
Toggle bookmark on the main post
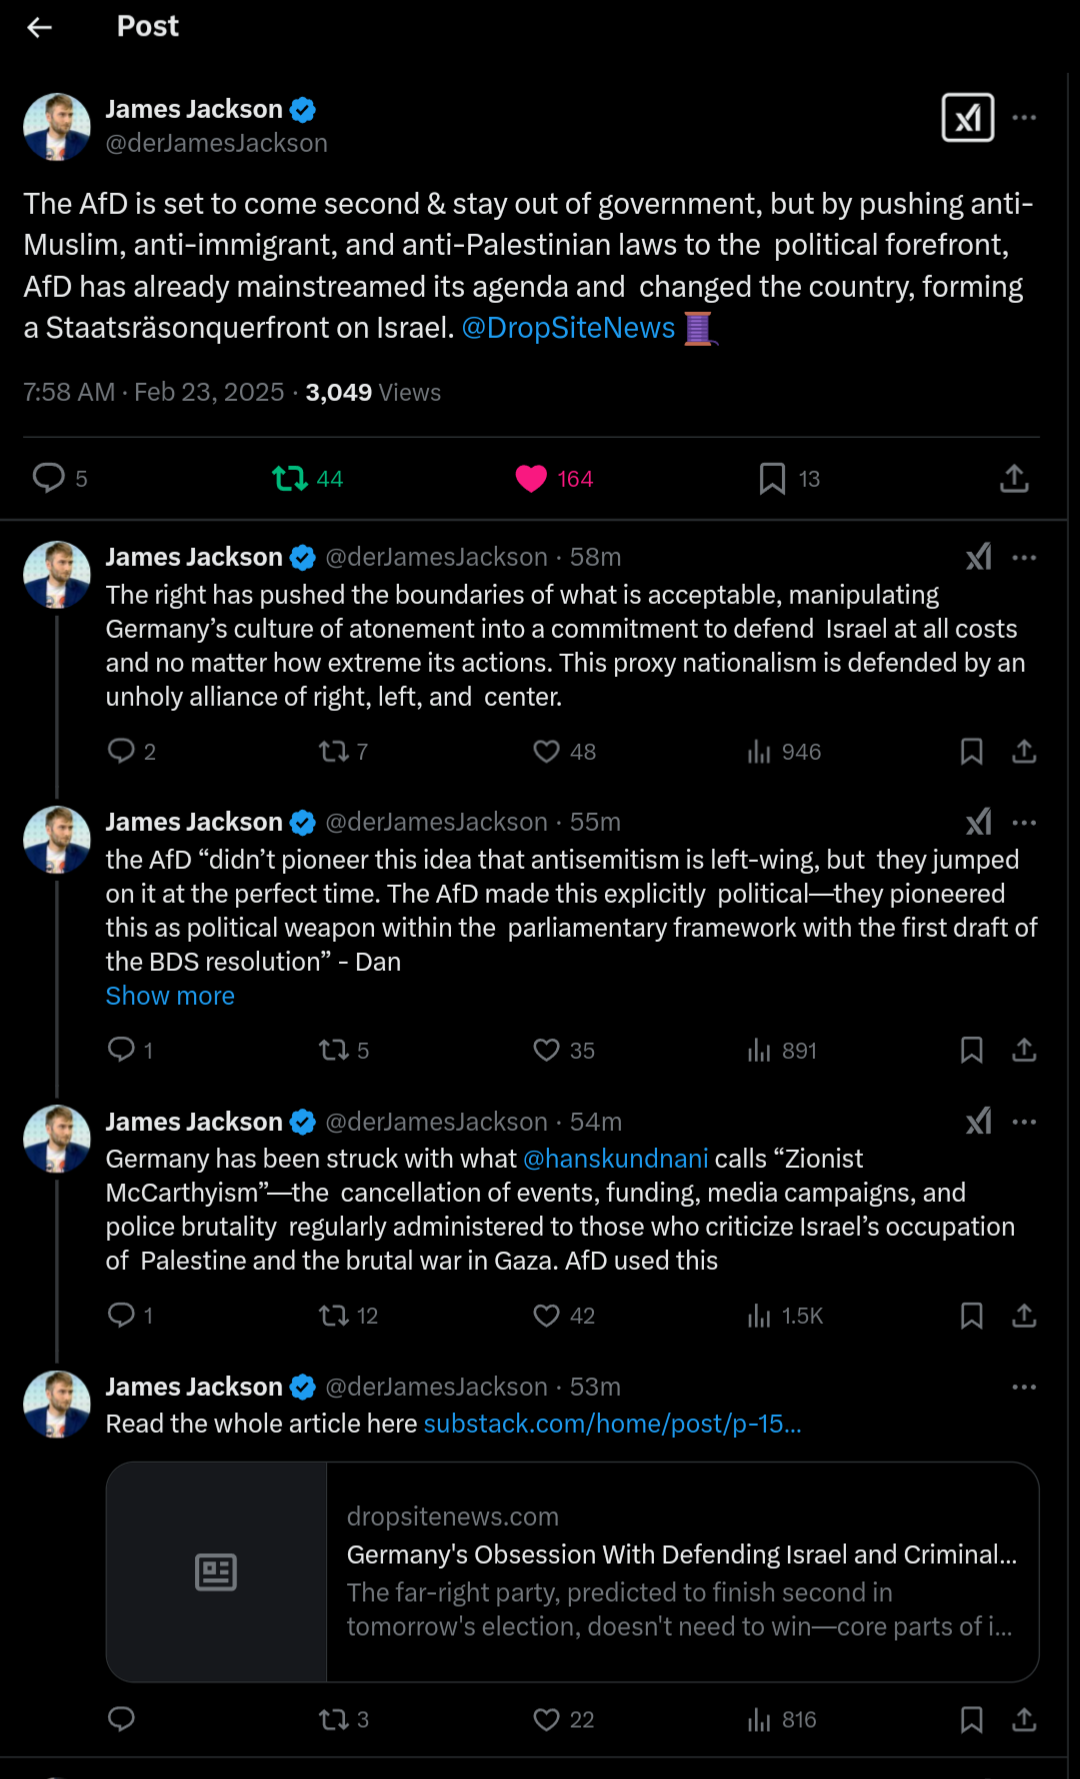772,479
